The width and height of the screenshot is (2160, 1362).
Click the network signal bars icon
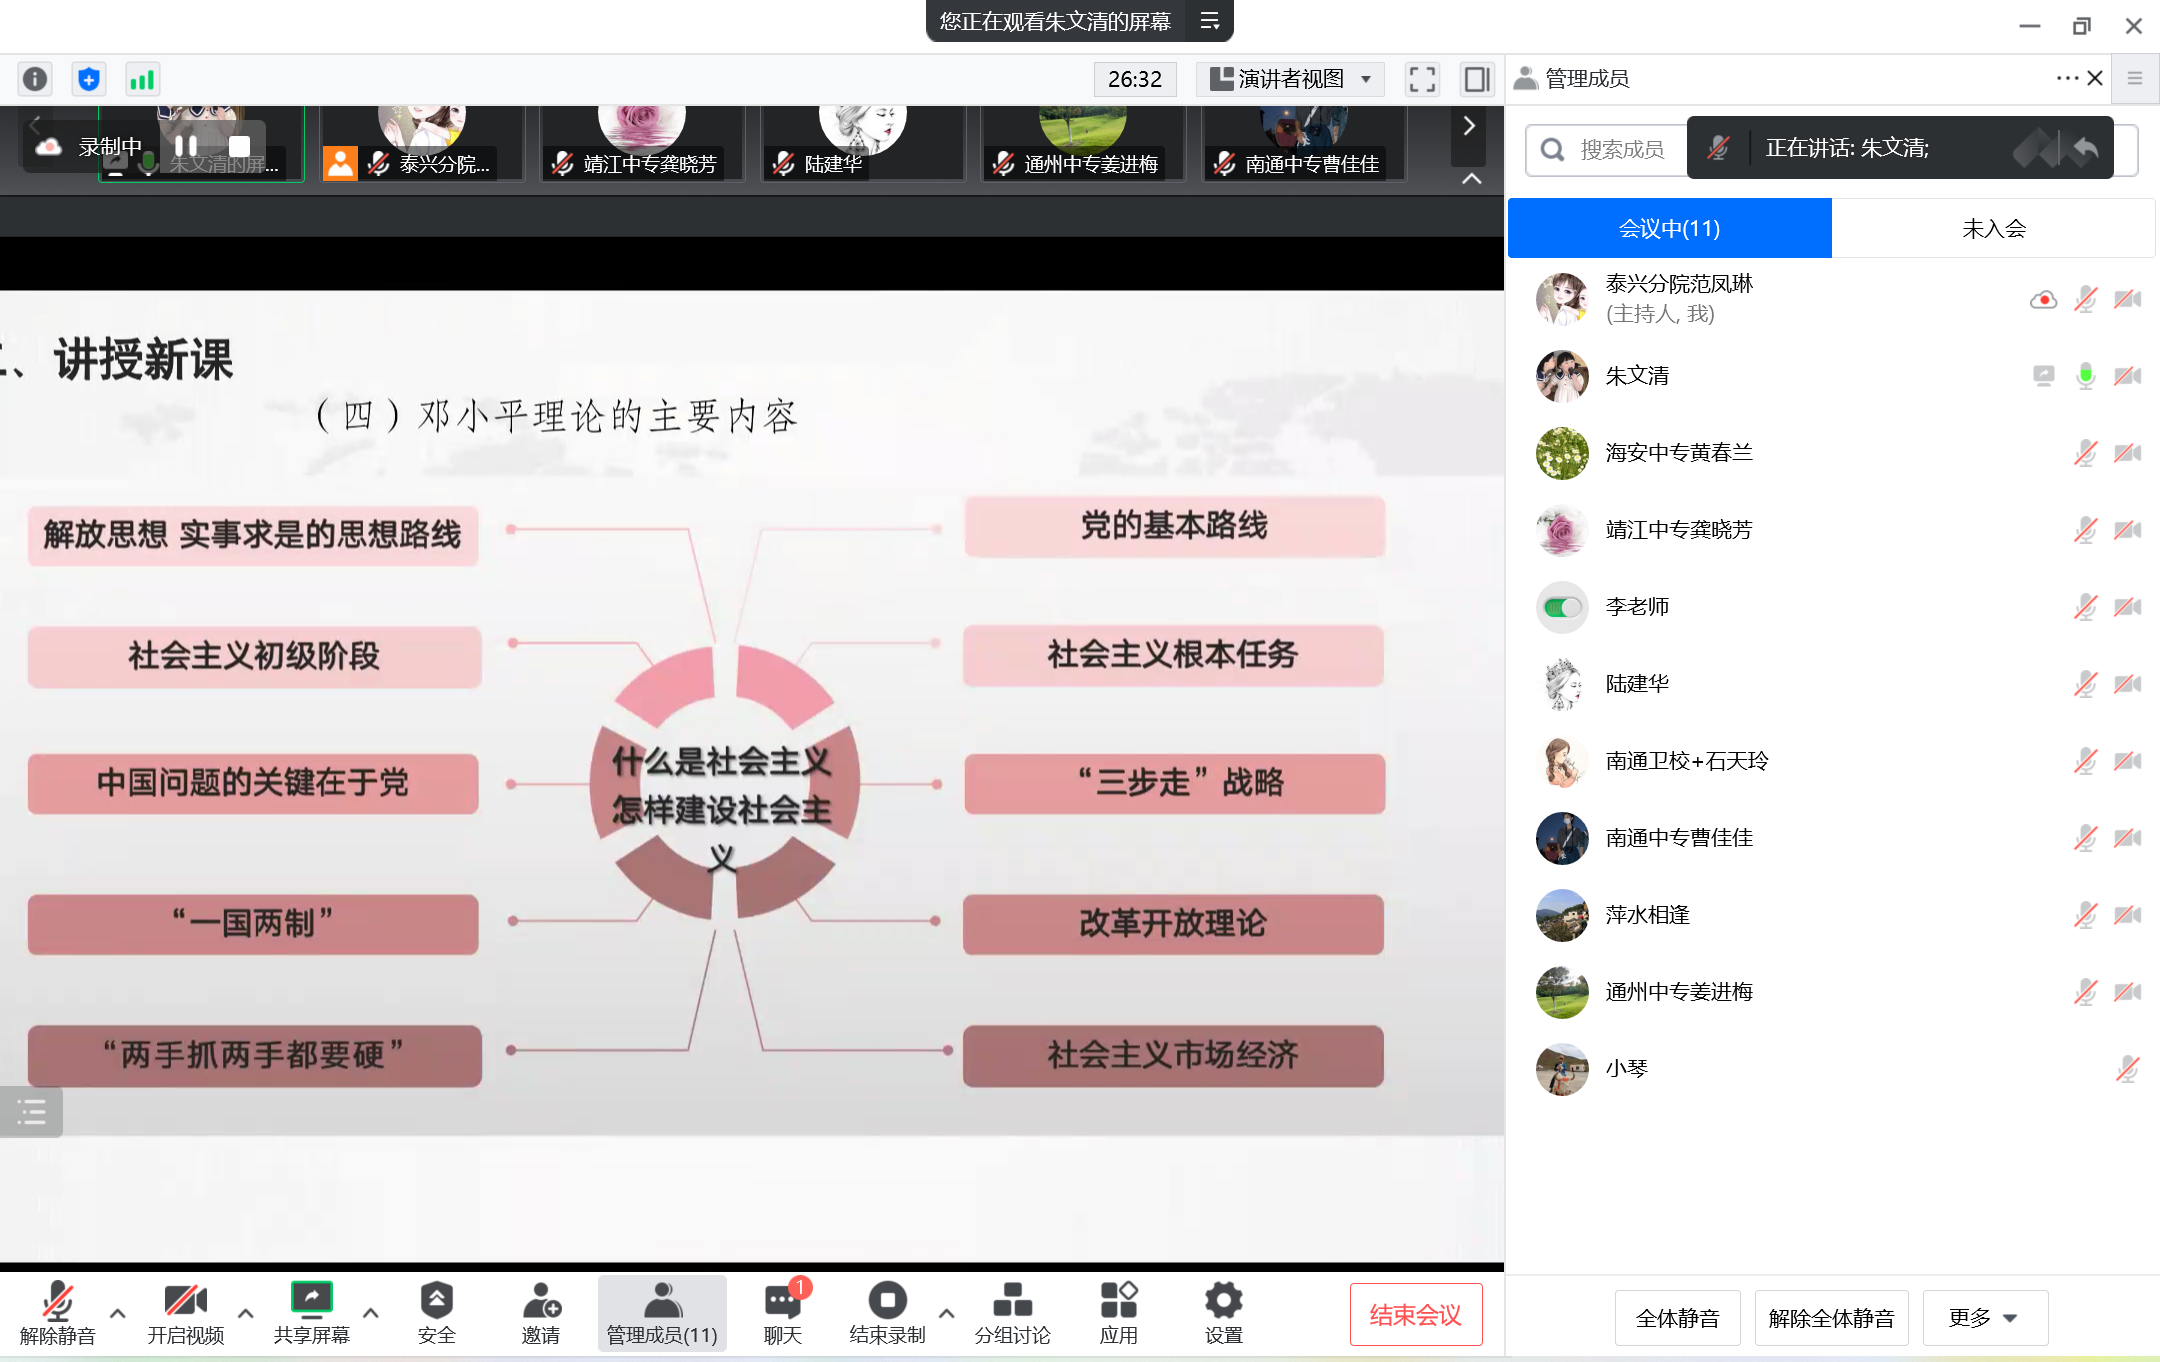point(142,79)
